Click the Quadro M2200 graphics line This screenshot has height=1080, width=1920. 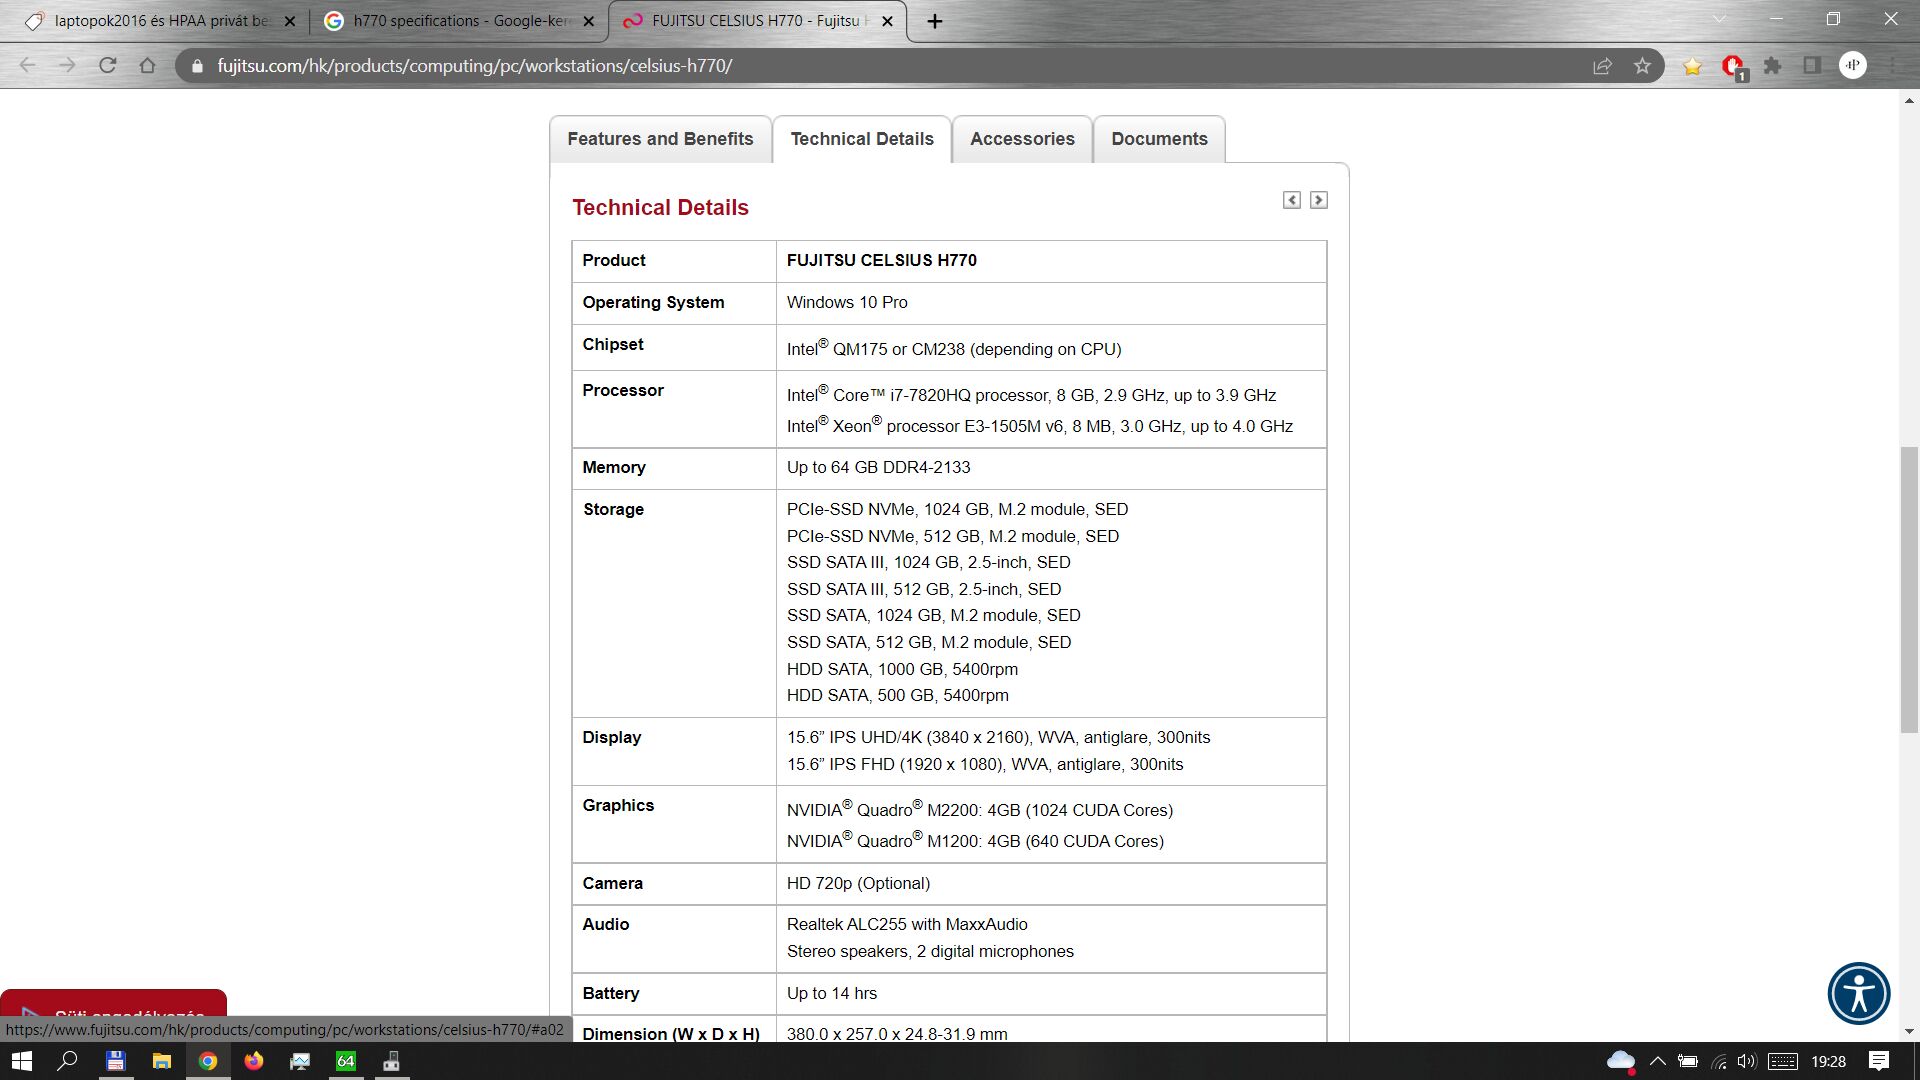pyautogui.click(x=979, y=809)
